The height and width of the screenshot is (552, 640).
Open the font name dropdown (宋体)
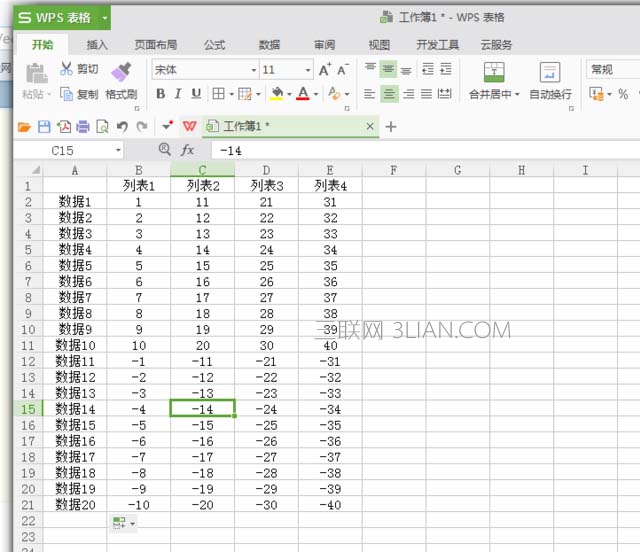click(253, 70)
